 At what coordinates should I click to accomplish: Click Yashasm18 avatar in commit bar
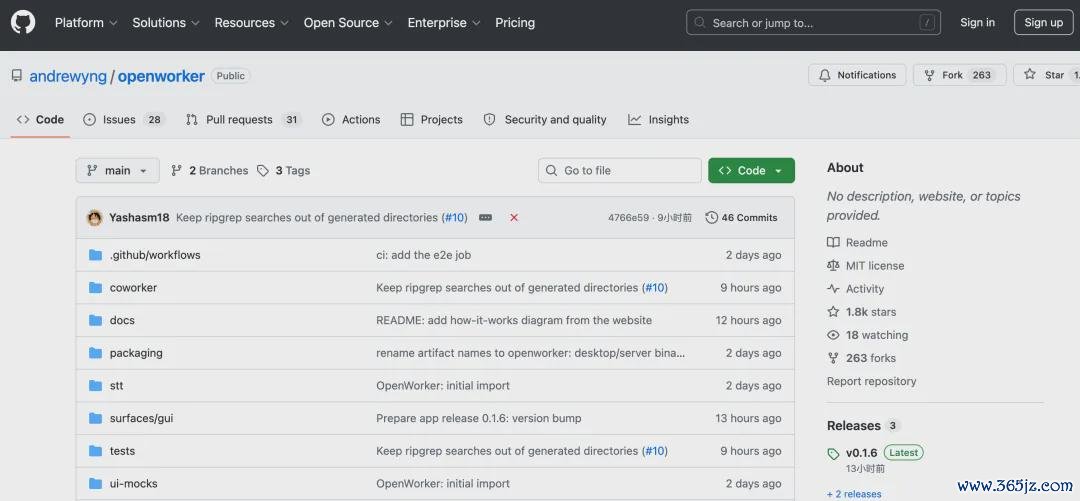point(94,218)
